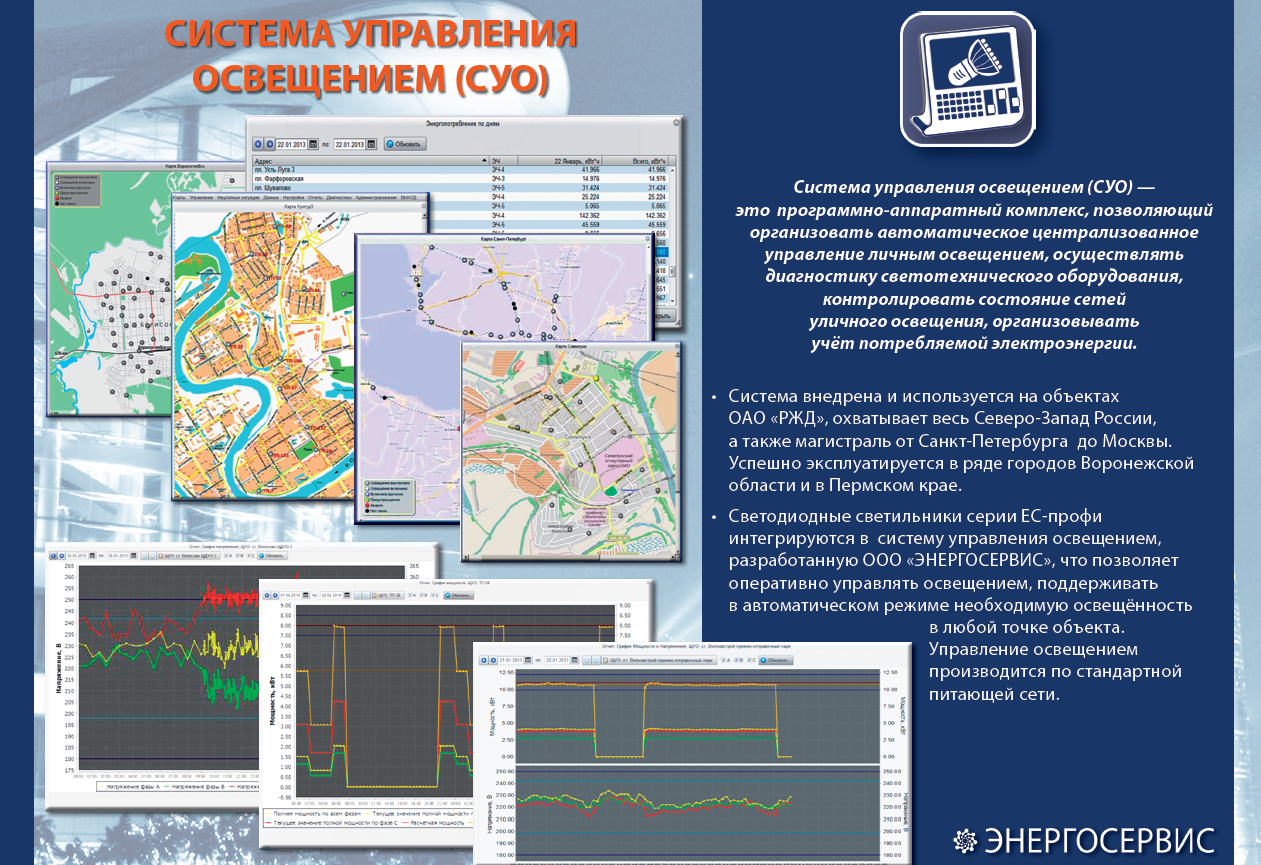Open end date calendar in Энергопотребление по дням

[371, 144]
